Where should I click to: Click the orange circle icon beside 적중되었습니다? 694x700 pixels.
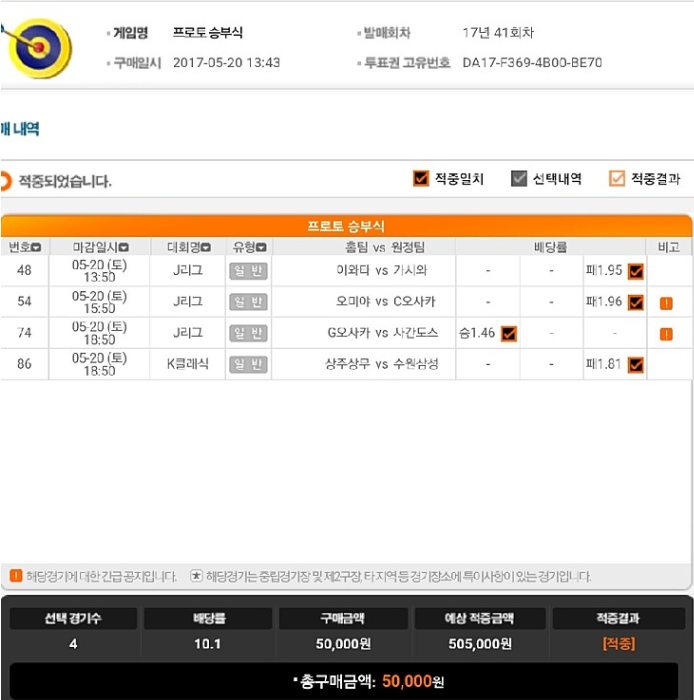point(6,181)
